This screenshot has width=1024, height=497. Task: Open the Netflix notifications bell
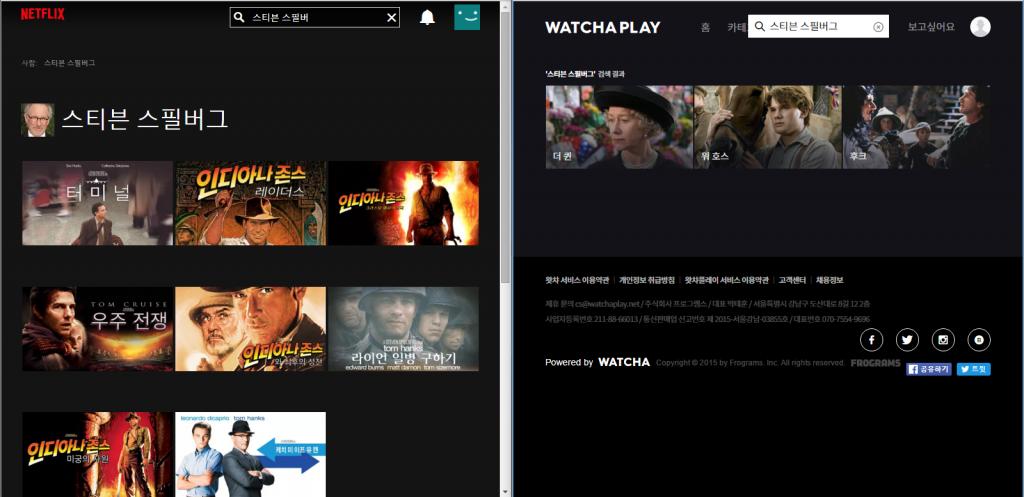[x=427, y=18]
